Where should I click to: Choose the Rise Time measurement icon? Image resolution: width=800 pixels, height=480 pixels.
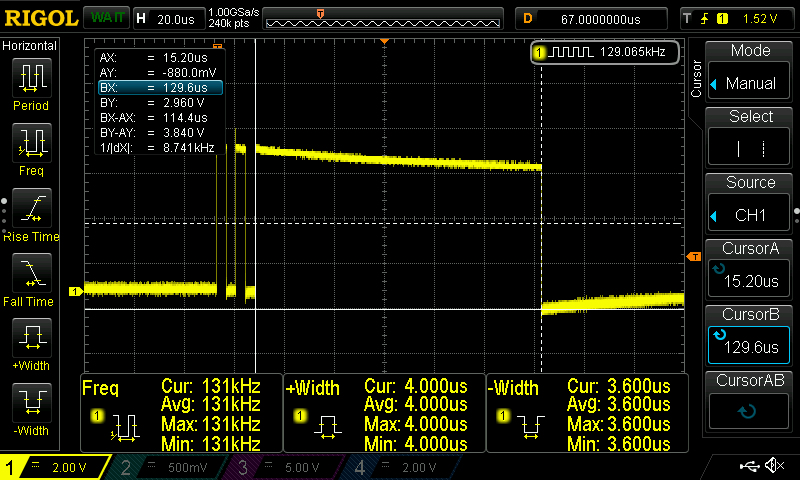pyautogui.click(x=30, y=208)
